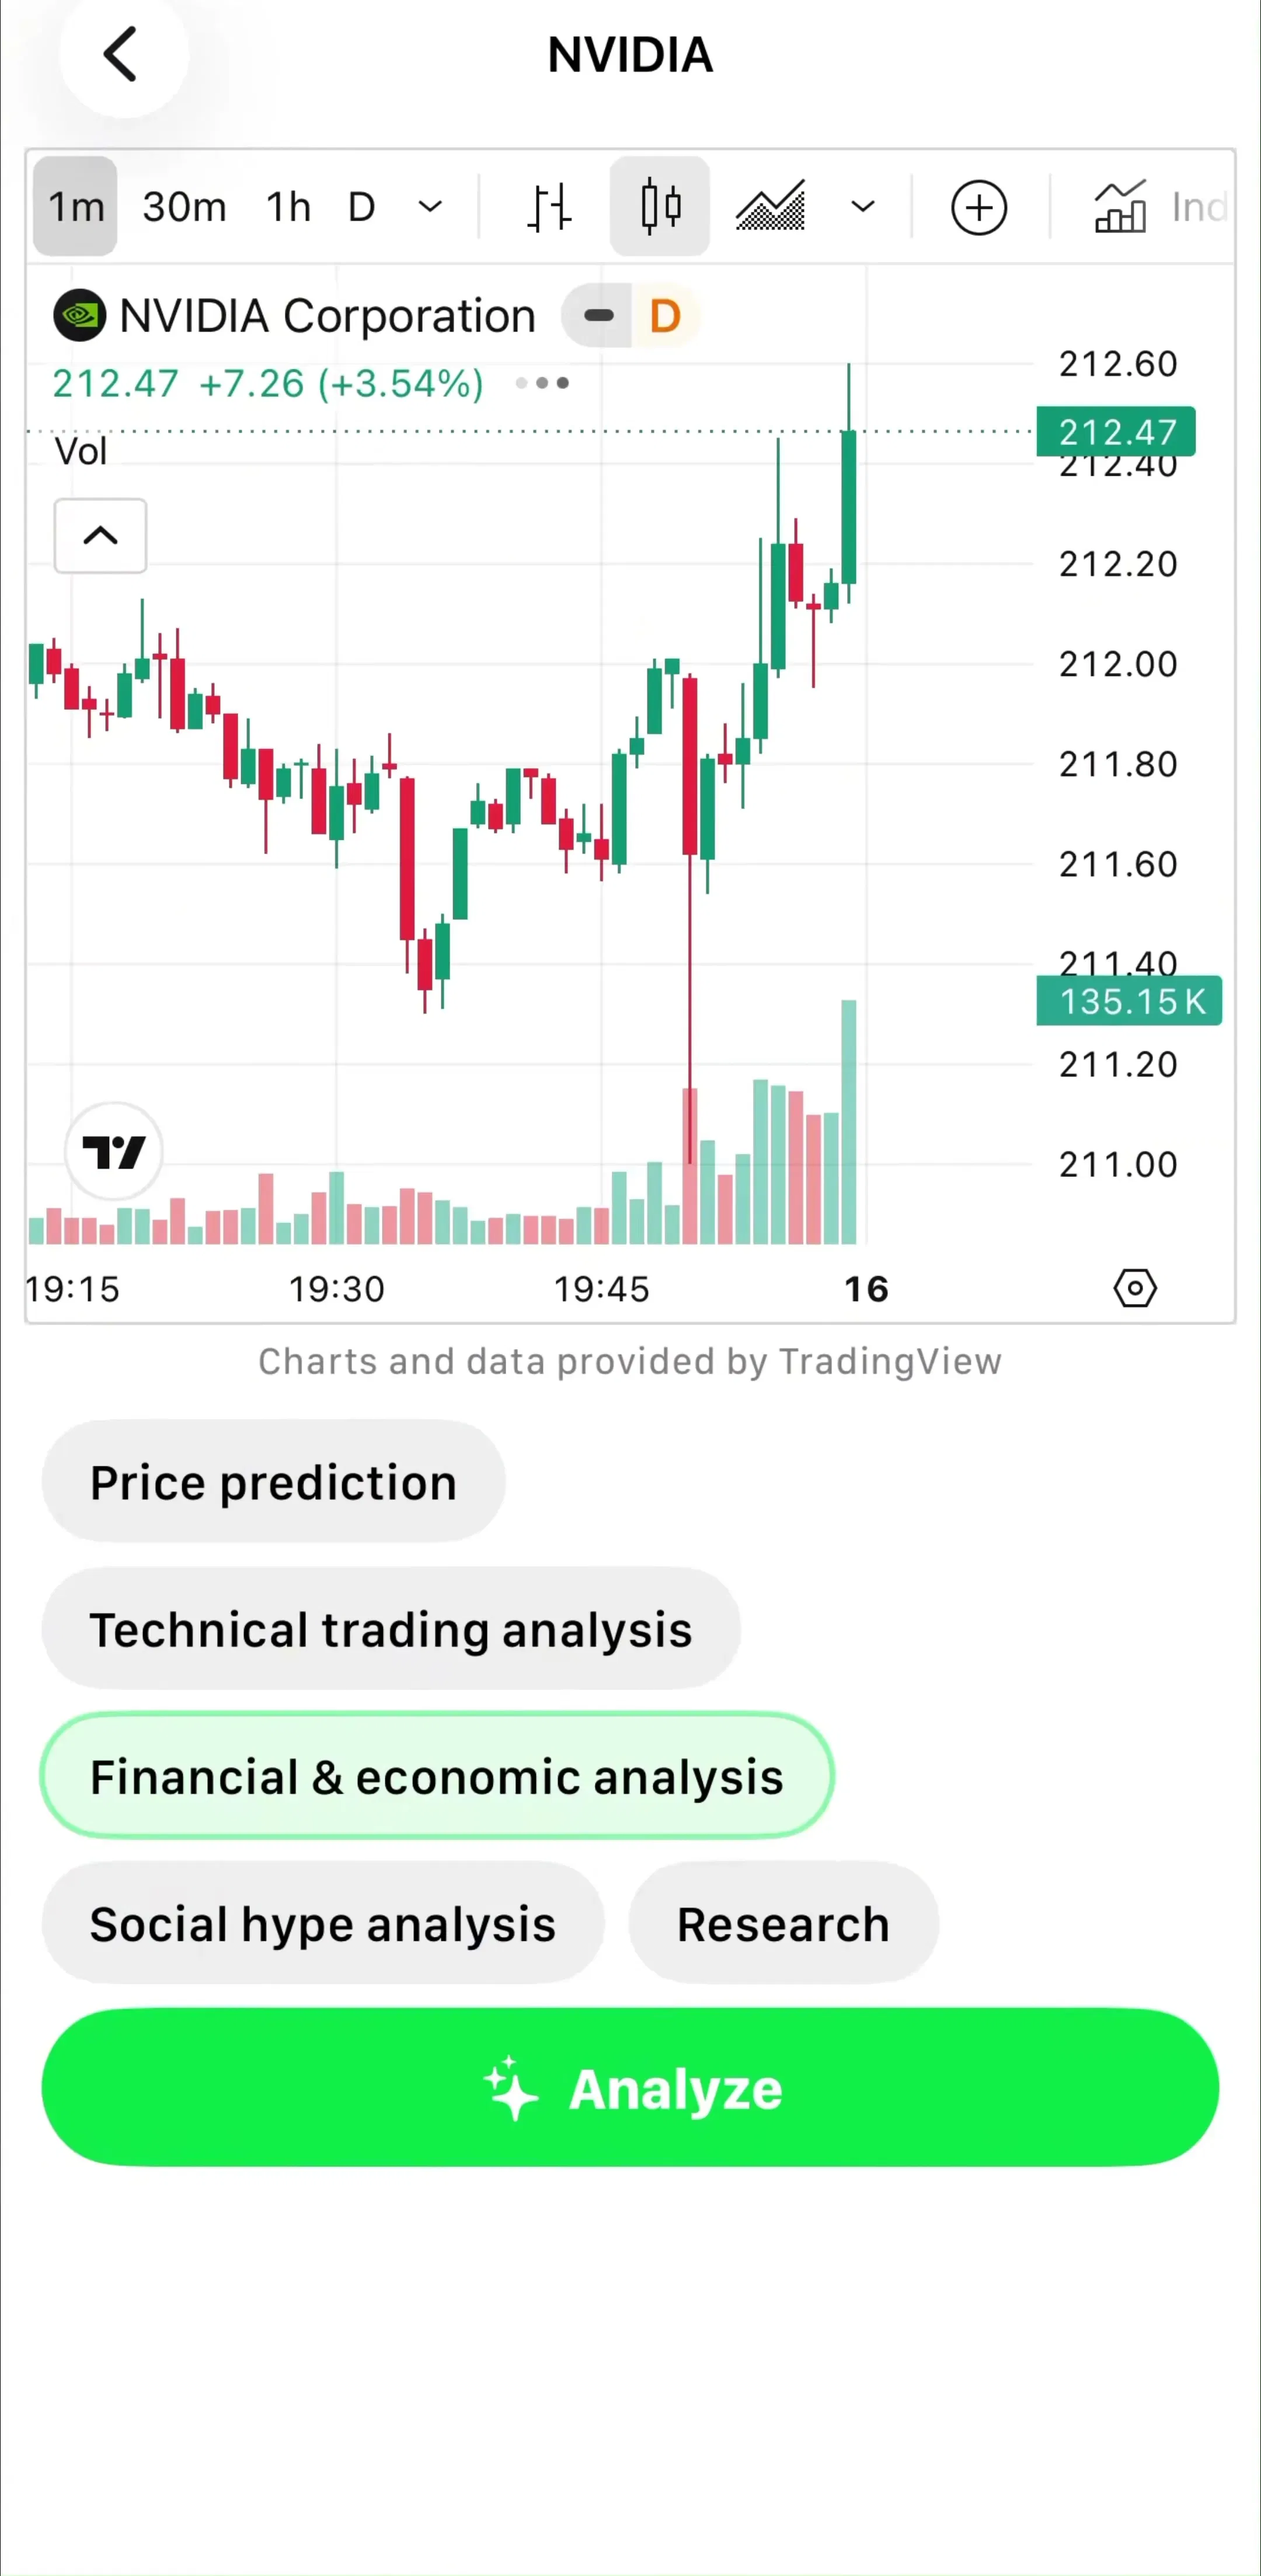Select the 30m timeframe

[x=184, y=207]
